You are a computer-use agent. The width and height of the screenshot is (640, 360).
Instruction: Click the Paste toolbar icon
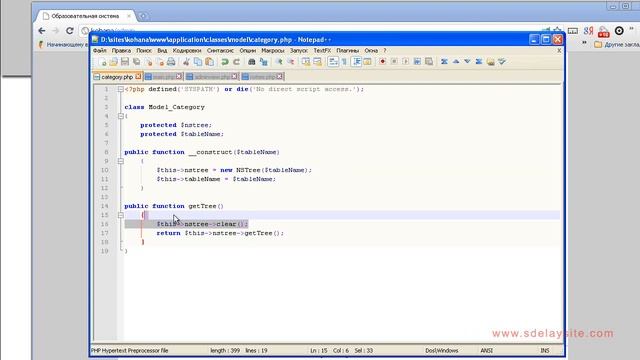pos(209,62)
